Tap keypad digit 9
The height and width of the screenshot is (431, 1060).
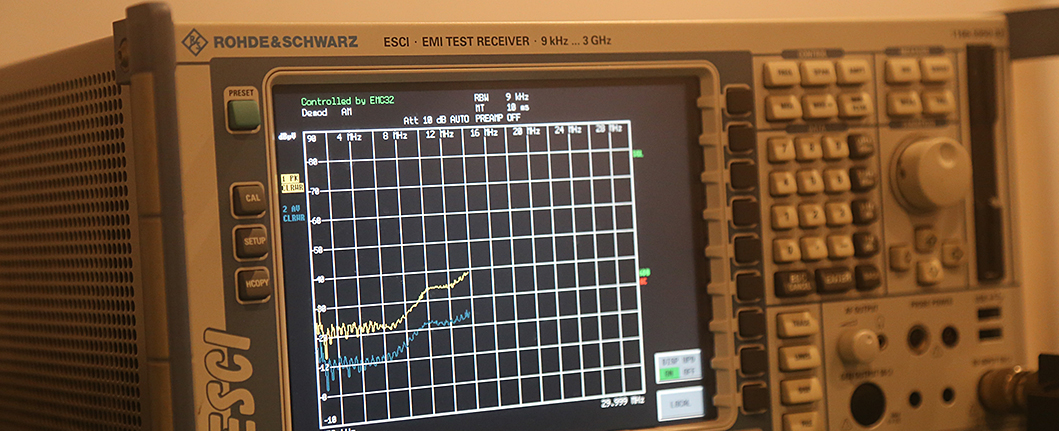point(836,147)
